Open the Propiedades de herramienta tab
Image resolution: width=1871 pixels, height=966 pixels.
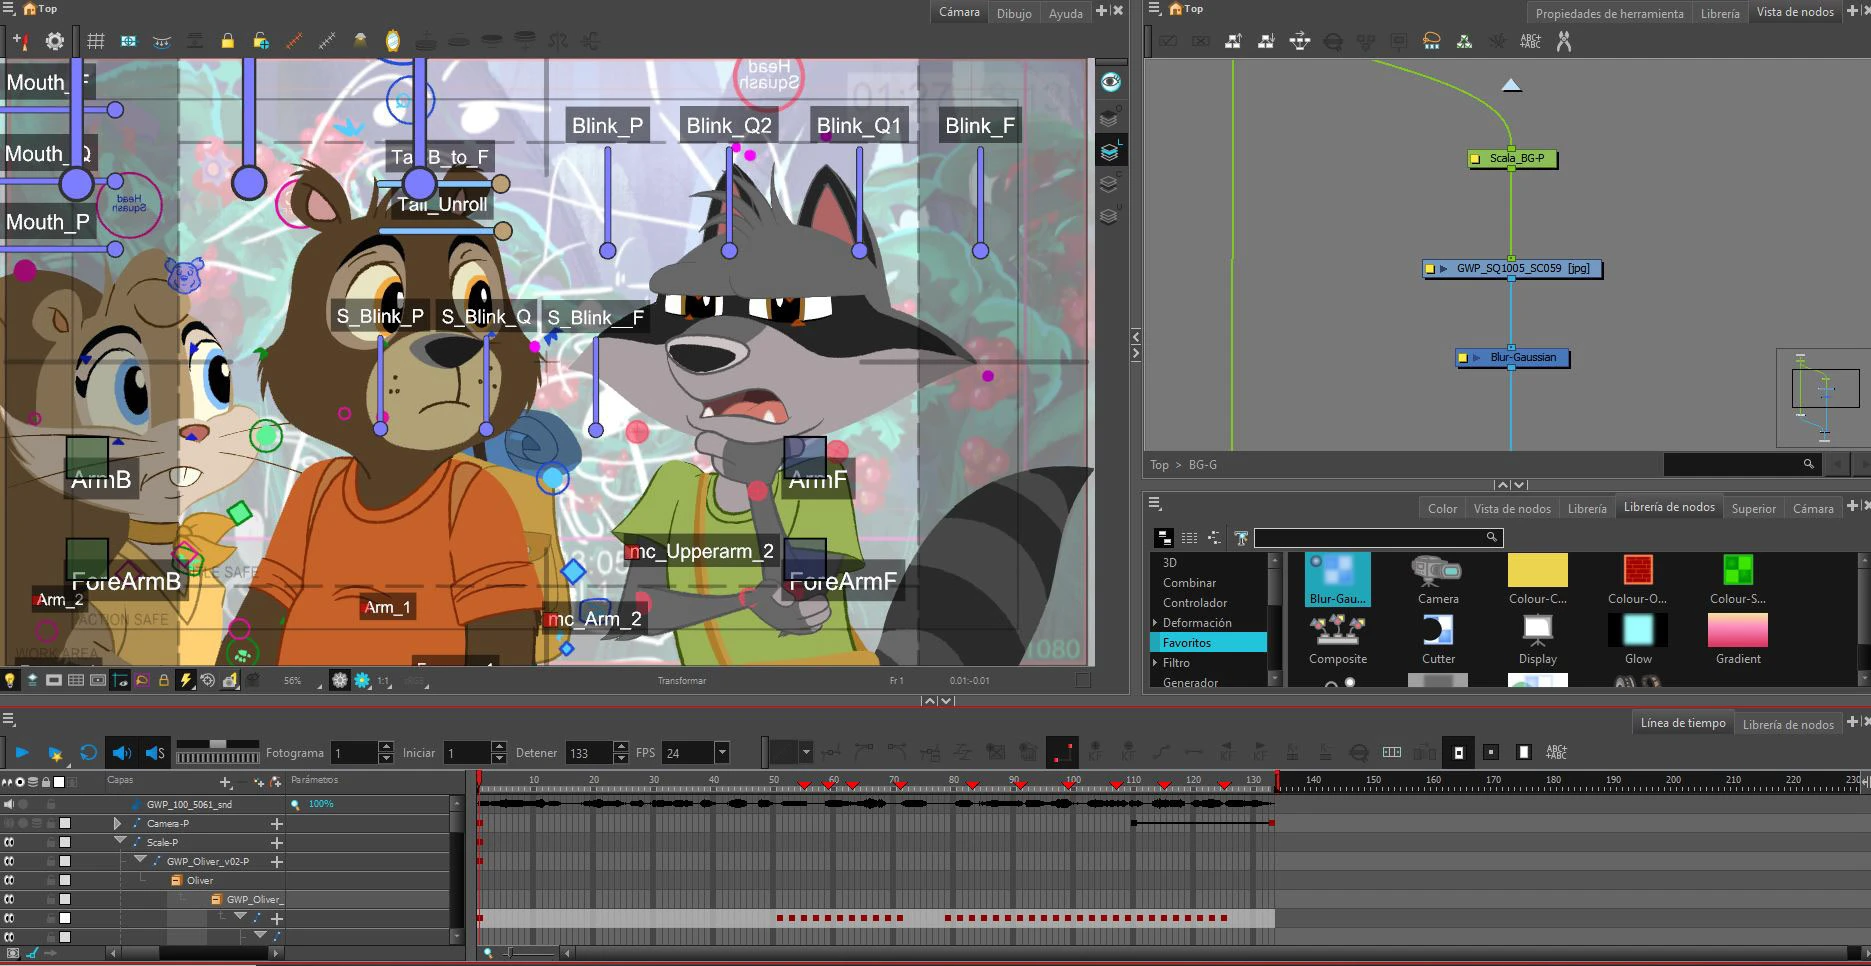(1608, 13)
